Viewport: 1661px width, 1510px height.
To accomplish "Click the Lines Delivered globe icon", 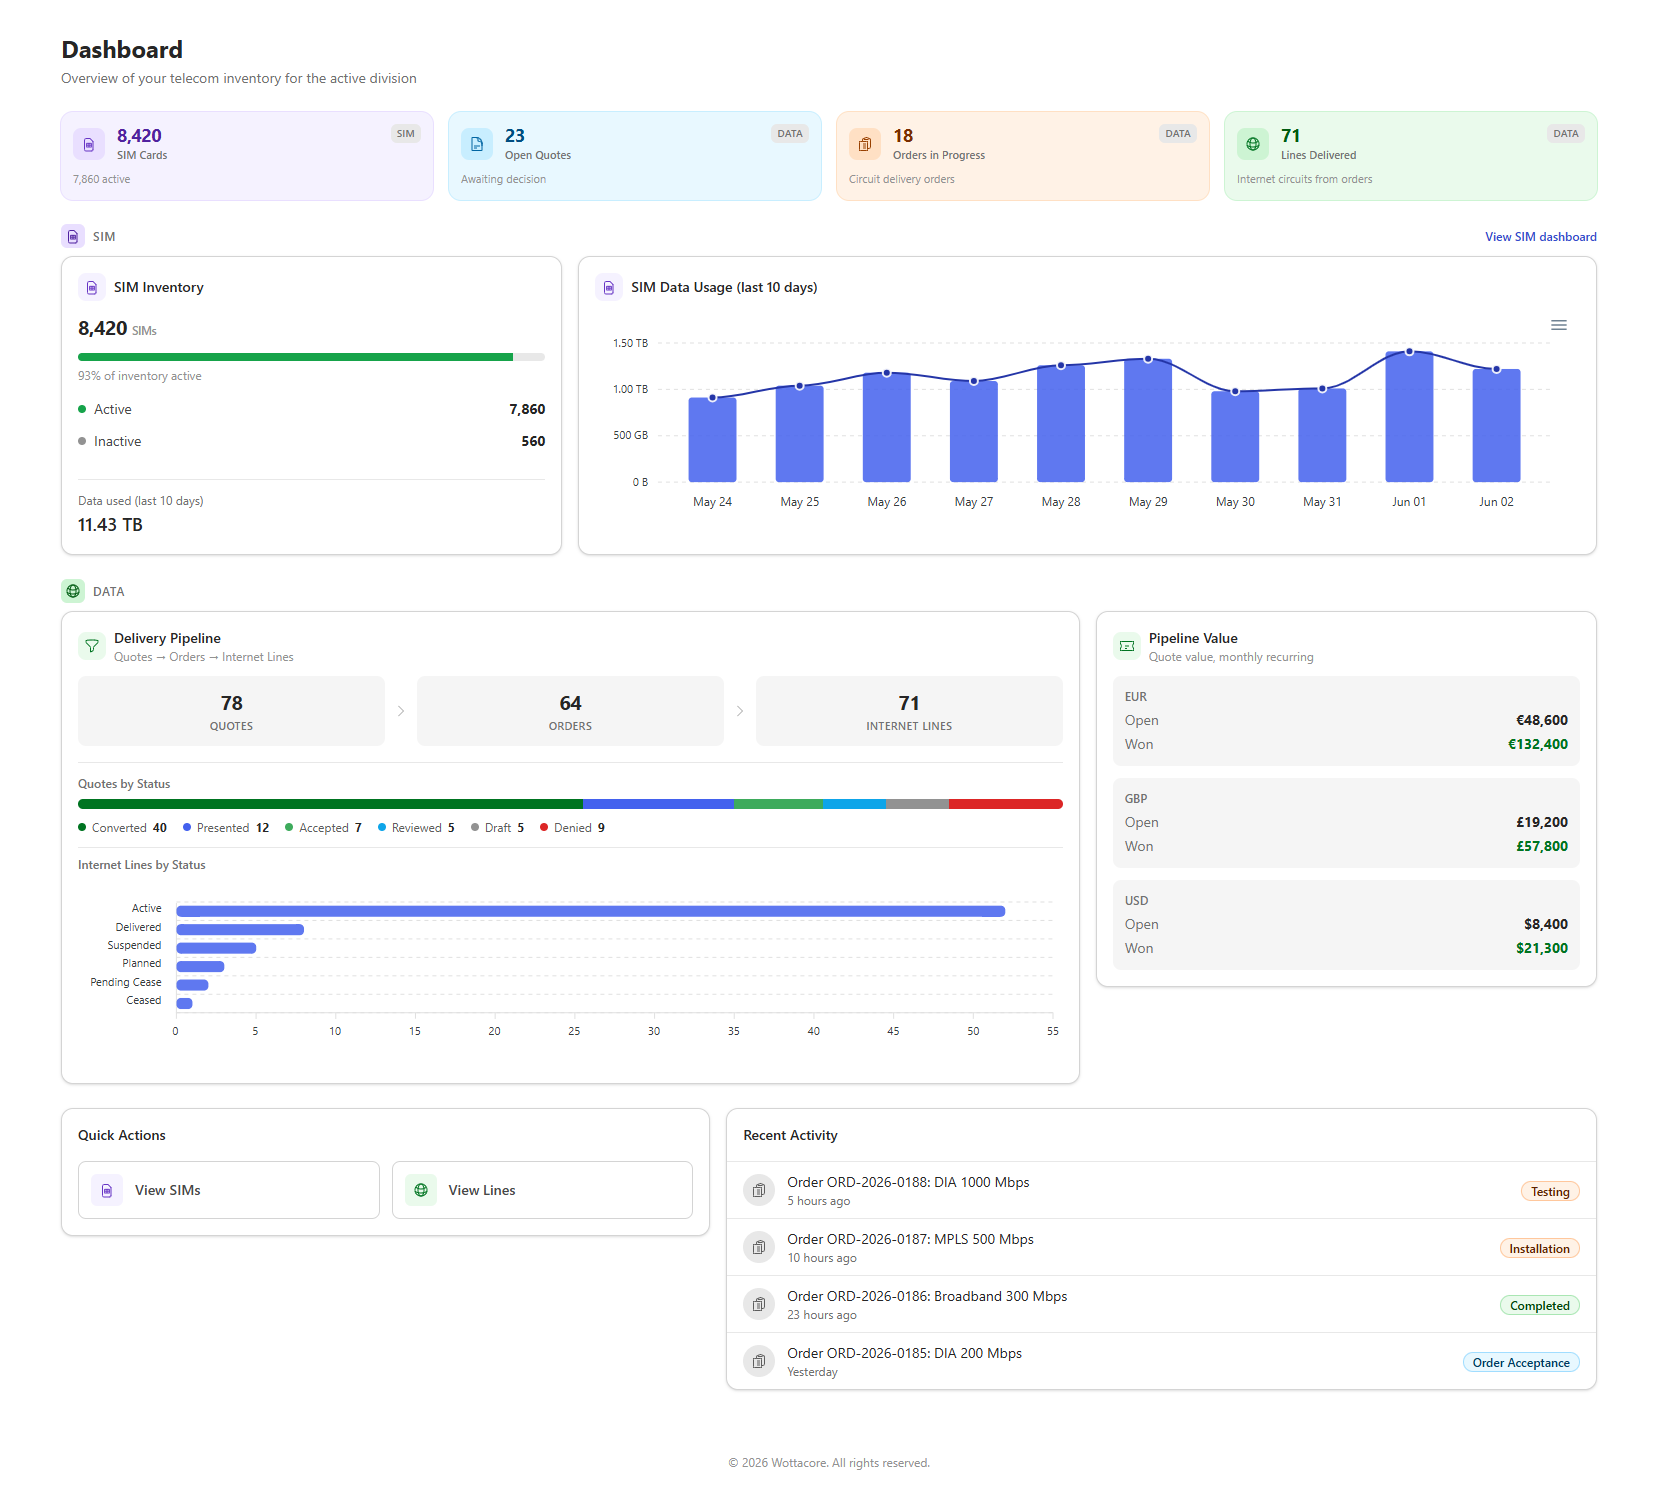I will (x=1253, y=144).
